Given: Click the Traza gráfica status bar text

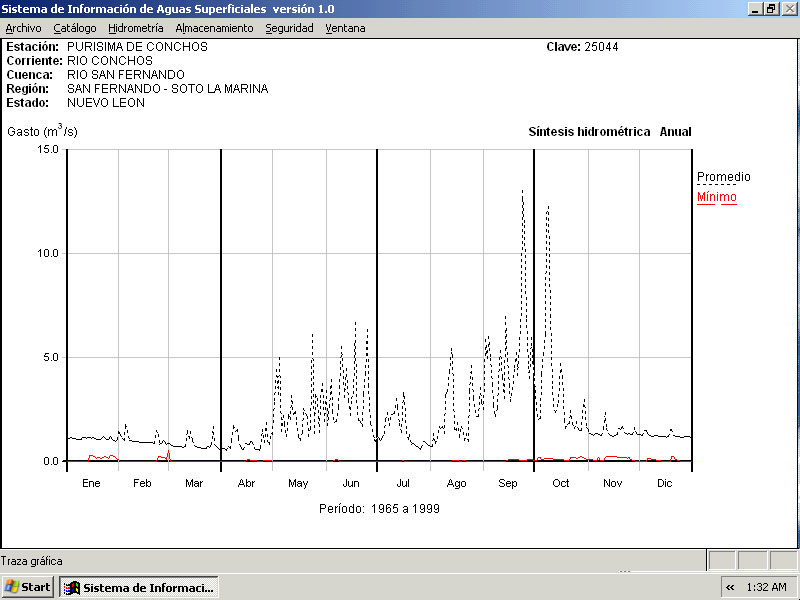Looking at the screenshot, I should [x=31, y=561].
